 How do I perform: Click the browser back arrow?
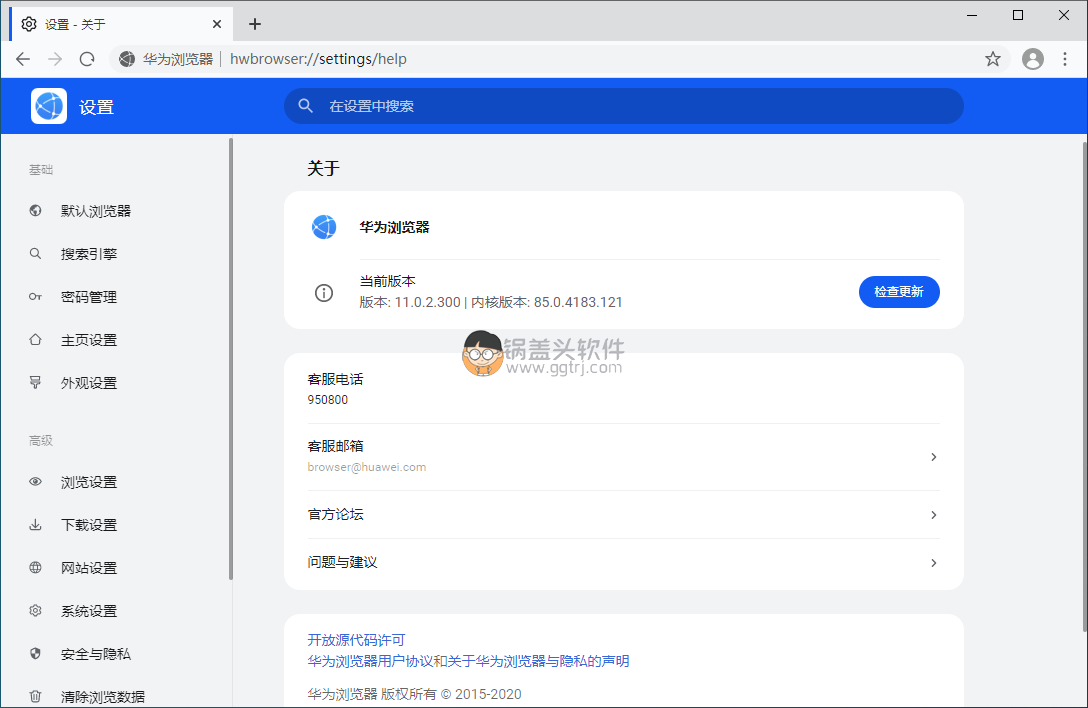(23, 59)
